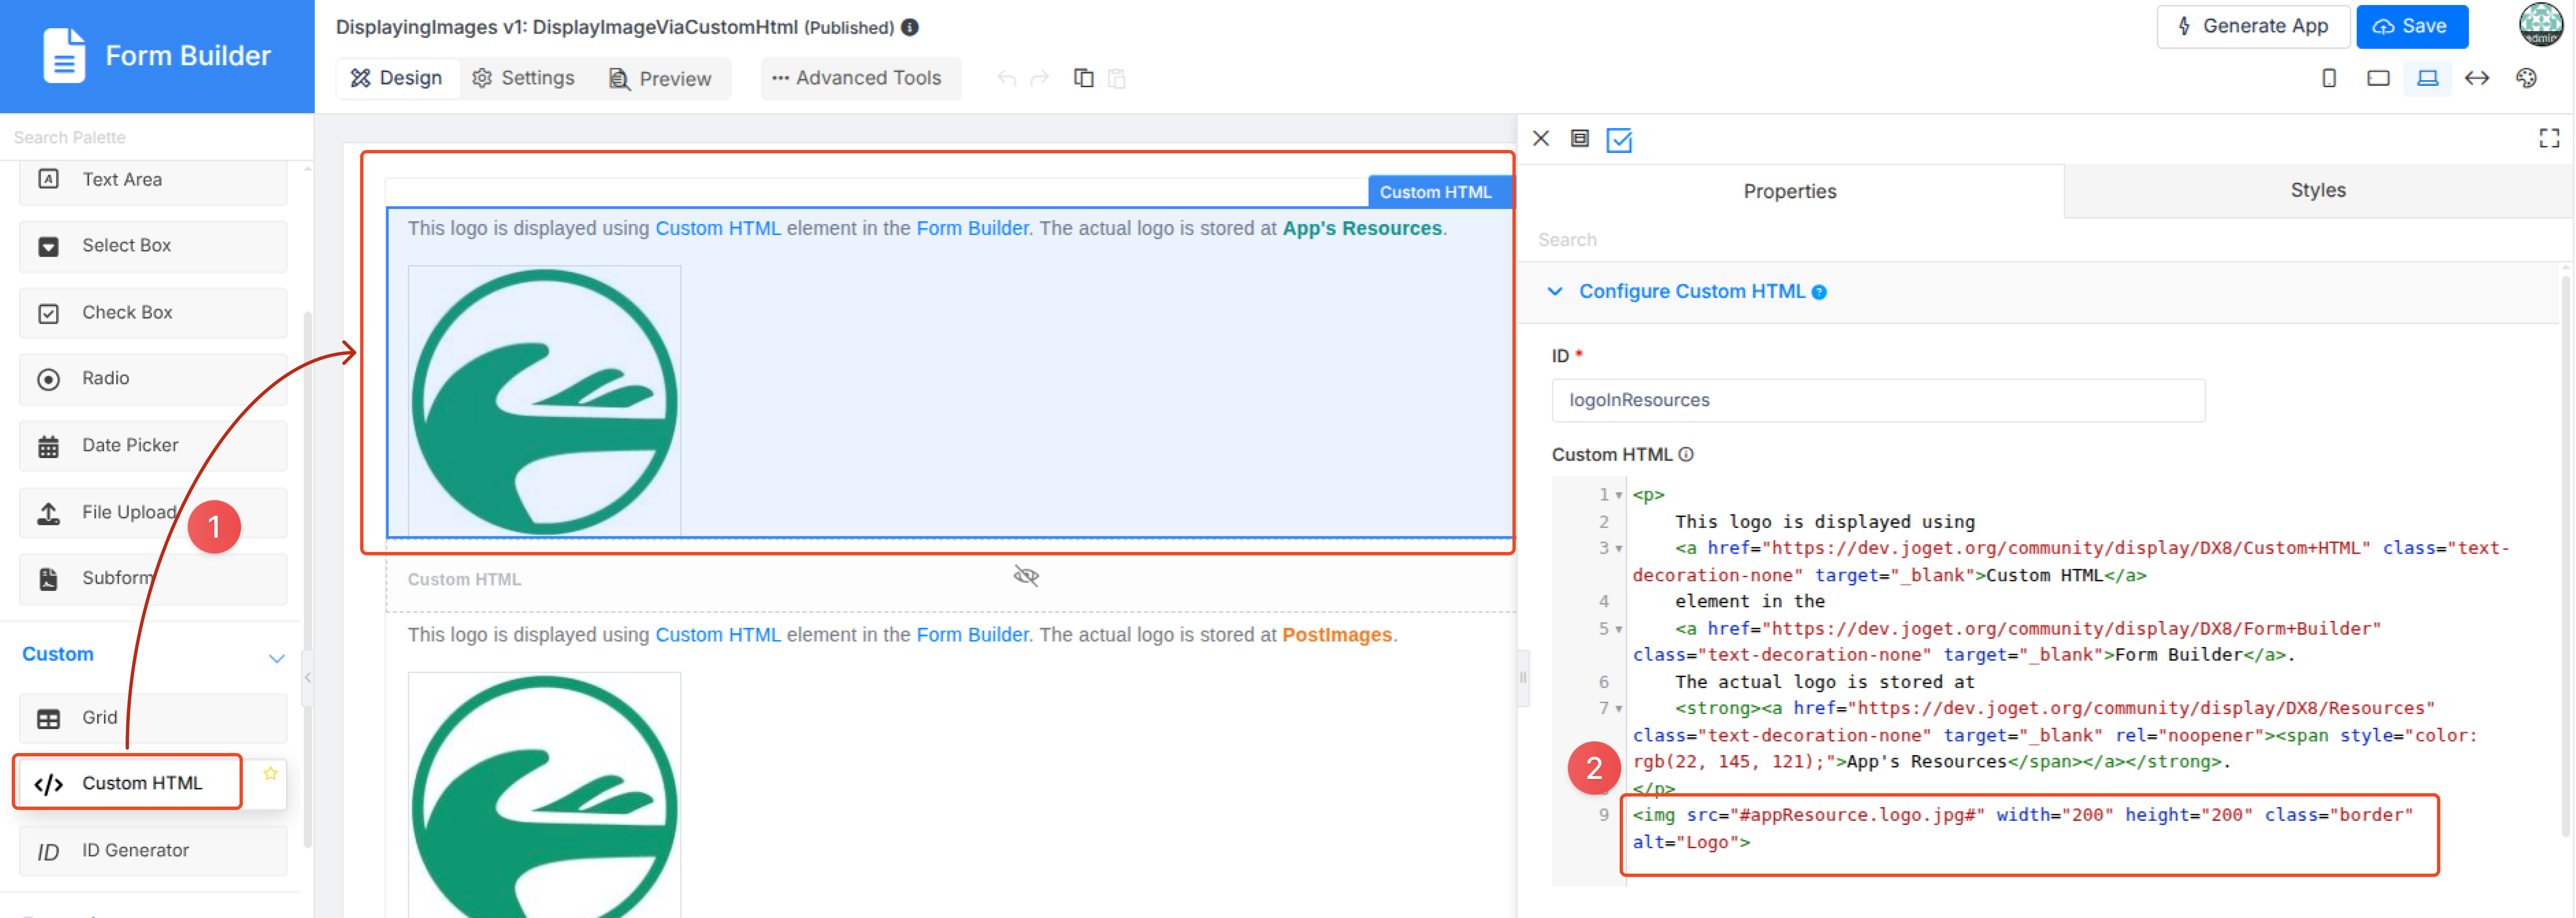Image resolution: width=2576 pixels, height=918 pixels.
Task: Open the PostImages orange link
Action: click(1336, 635)
